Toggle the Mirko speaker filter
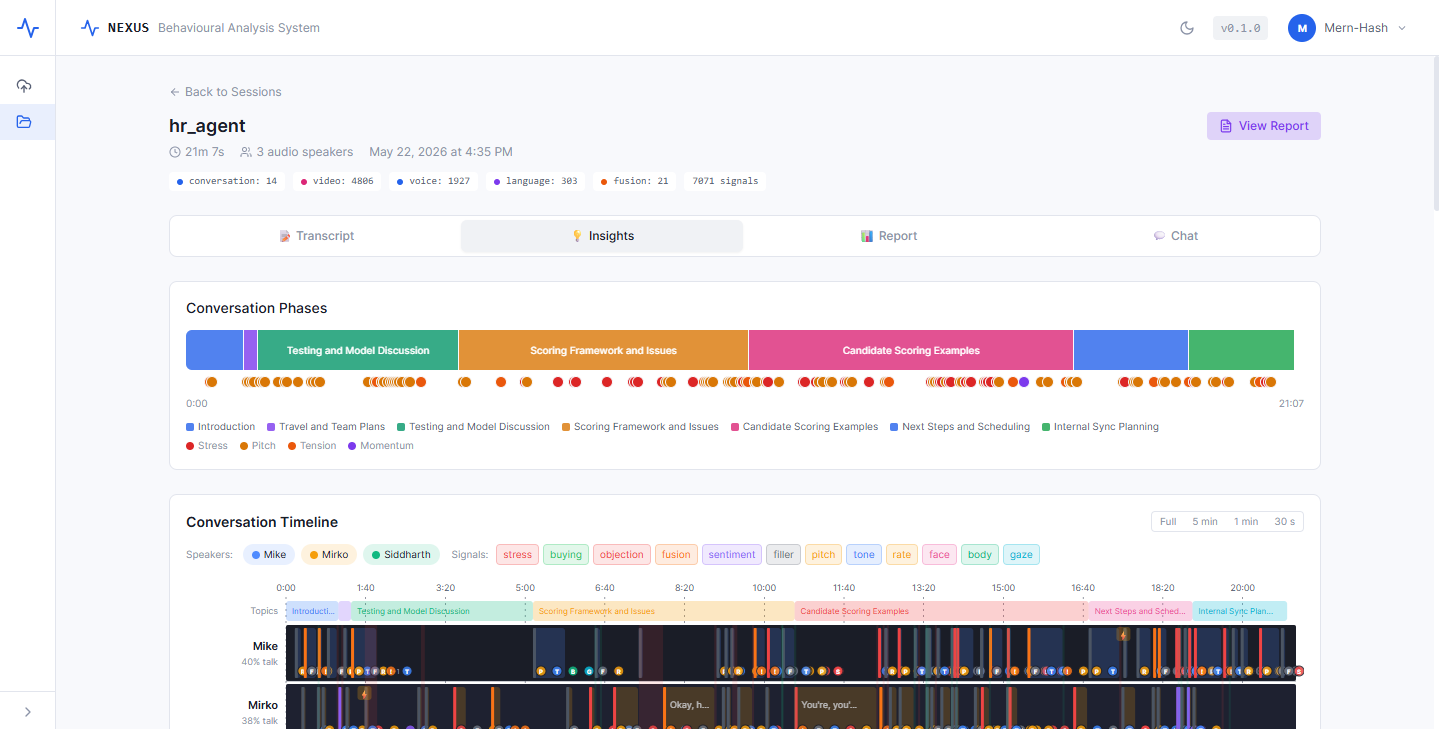 (328, 554)
